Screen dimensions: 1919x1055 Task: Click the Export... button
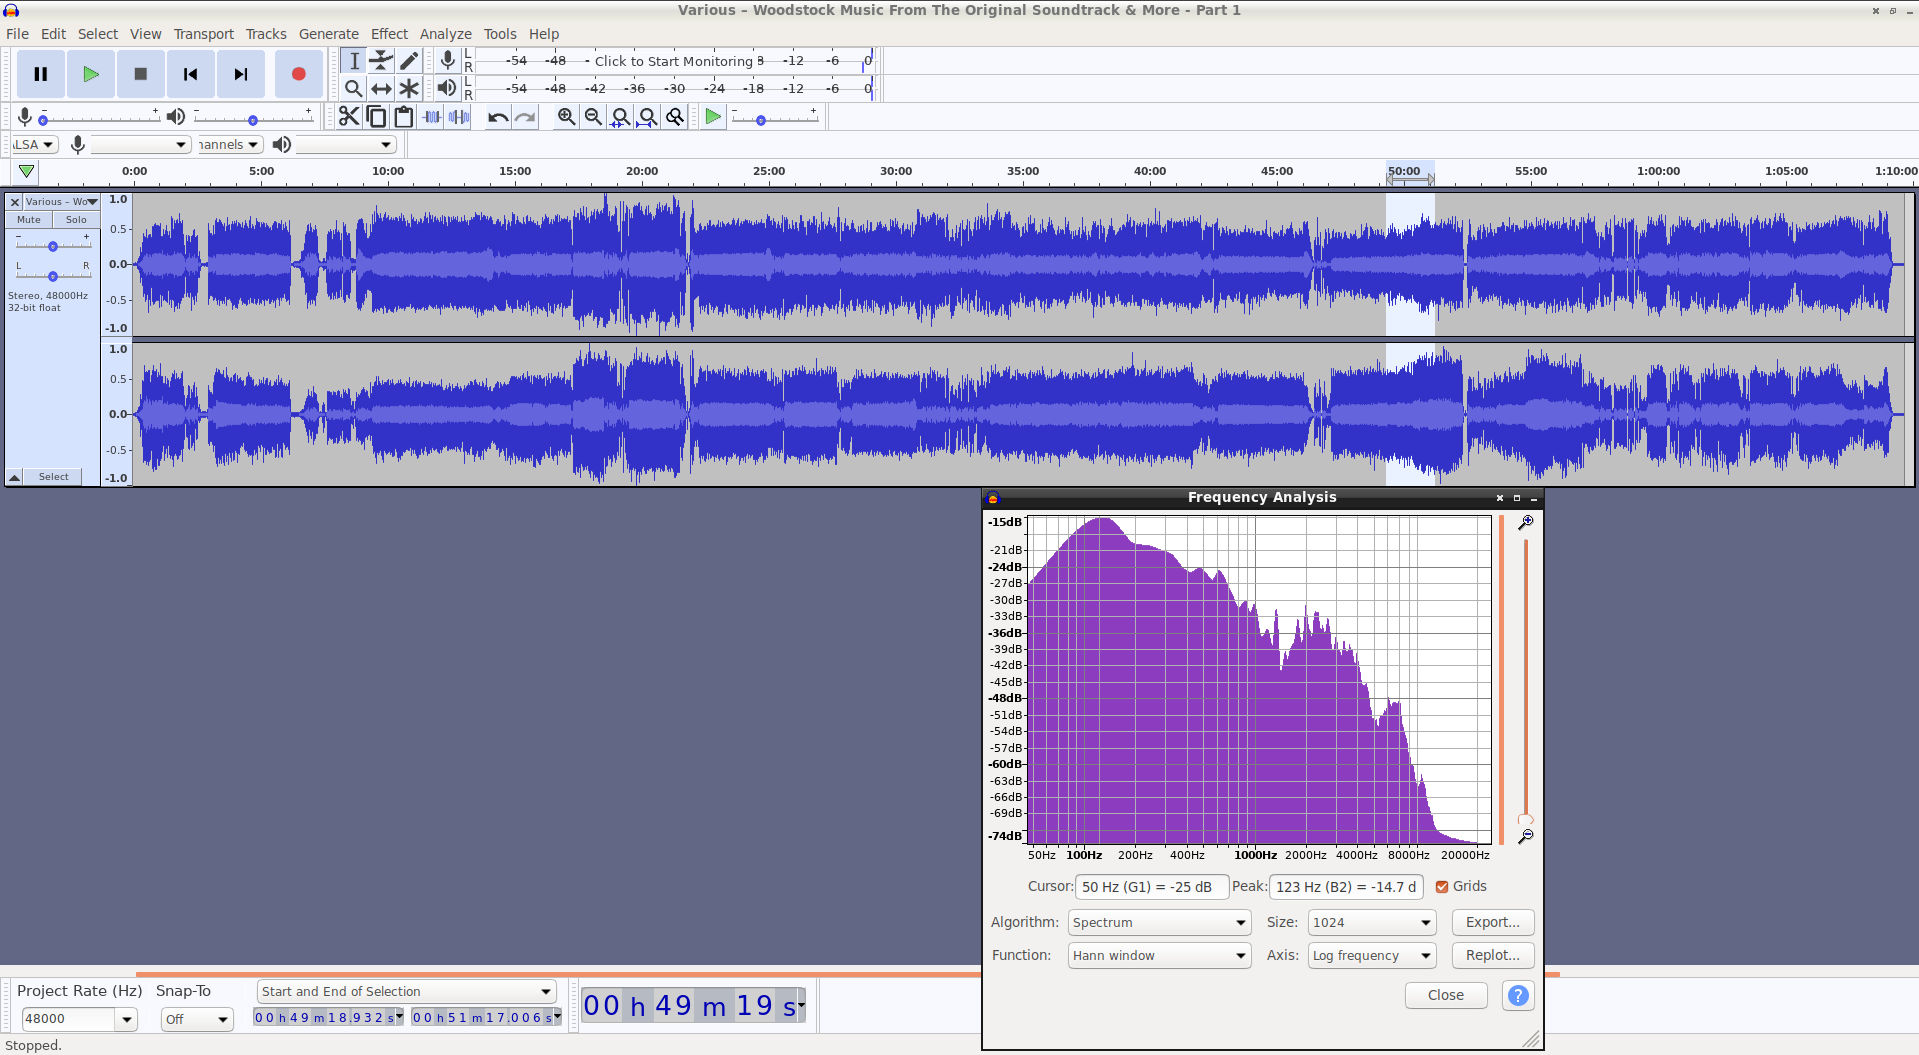(x=1493, y=922)
